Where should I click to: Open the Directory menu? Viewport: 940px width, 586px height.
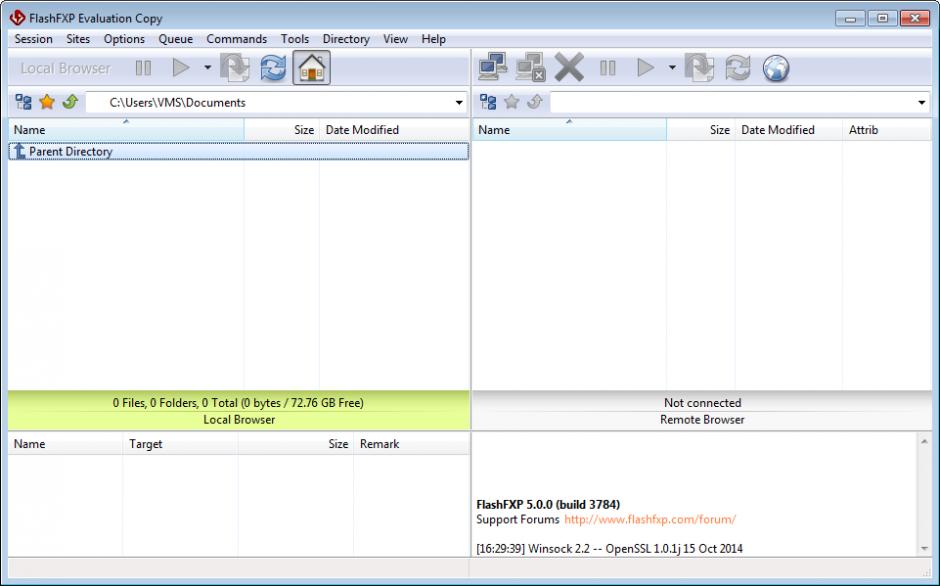point(346,39)
